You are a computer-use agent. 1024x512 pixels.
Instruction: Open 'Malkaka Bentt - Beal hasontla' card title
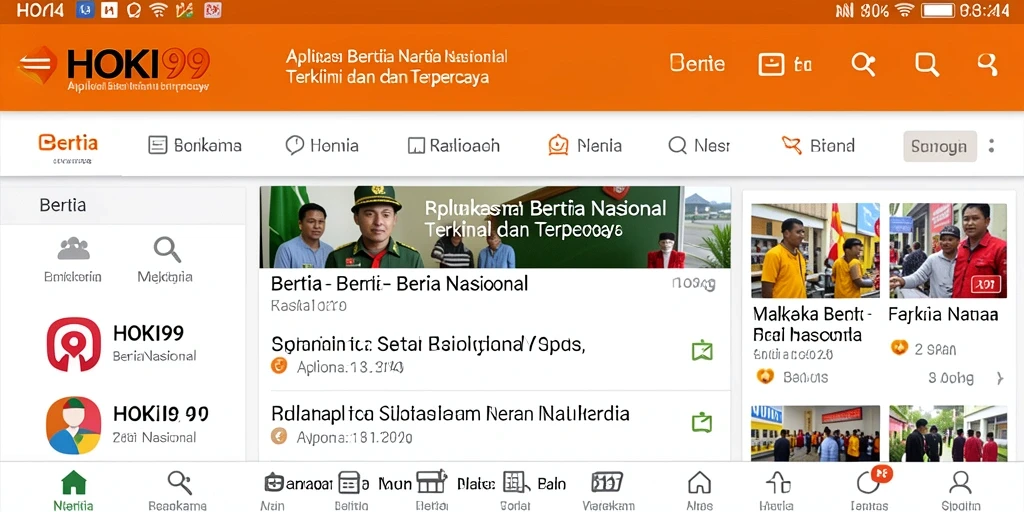(812, 325)
